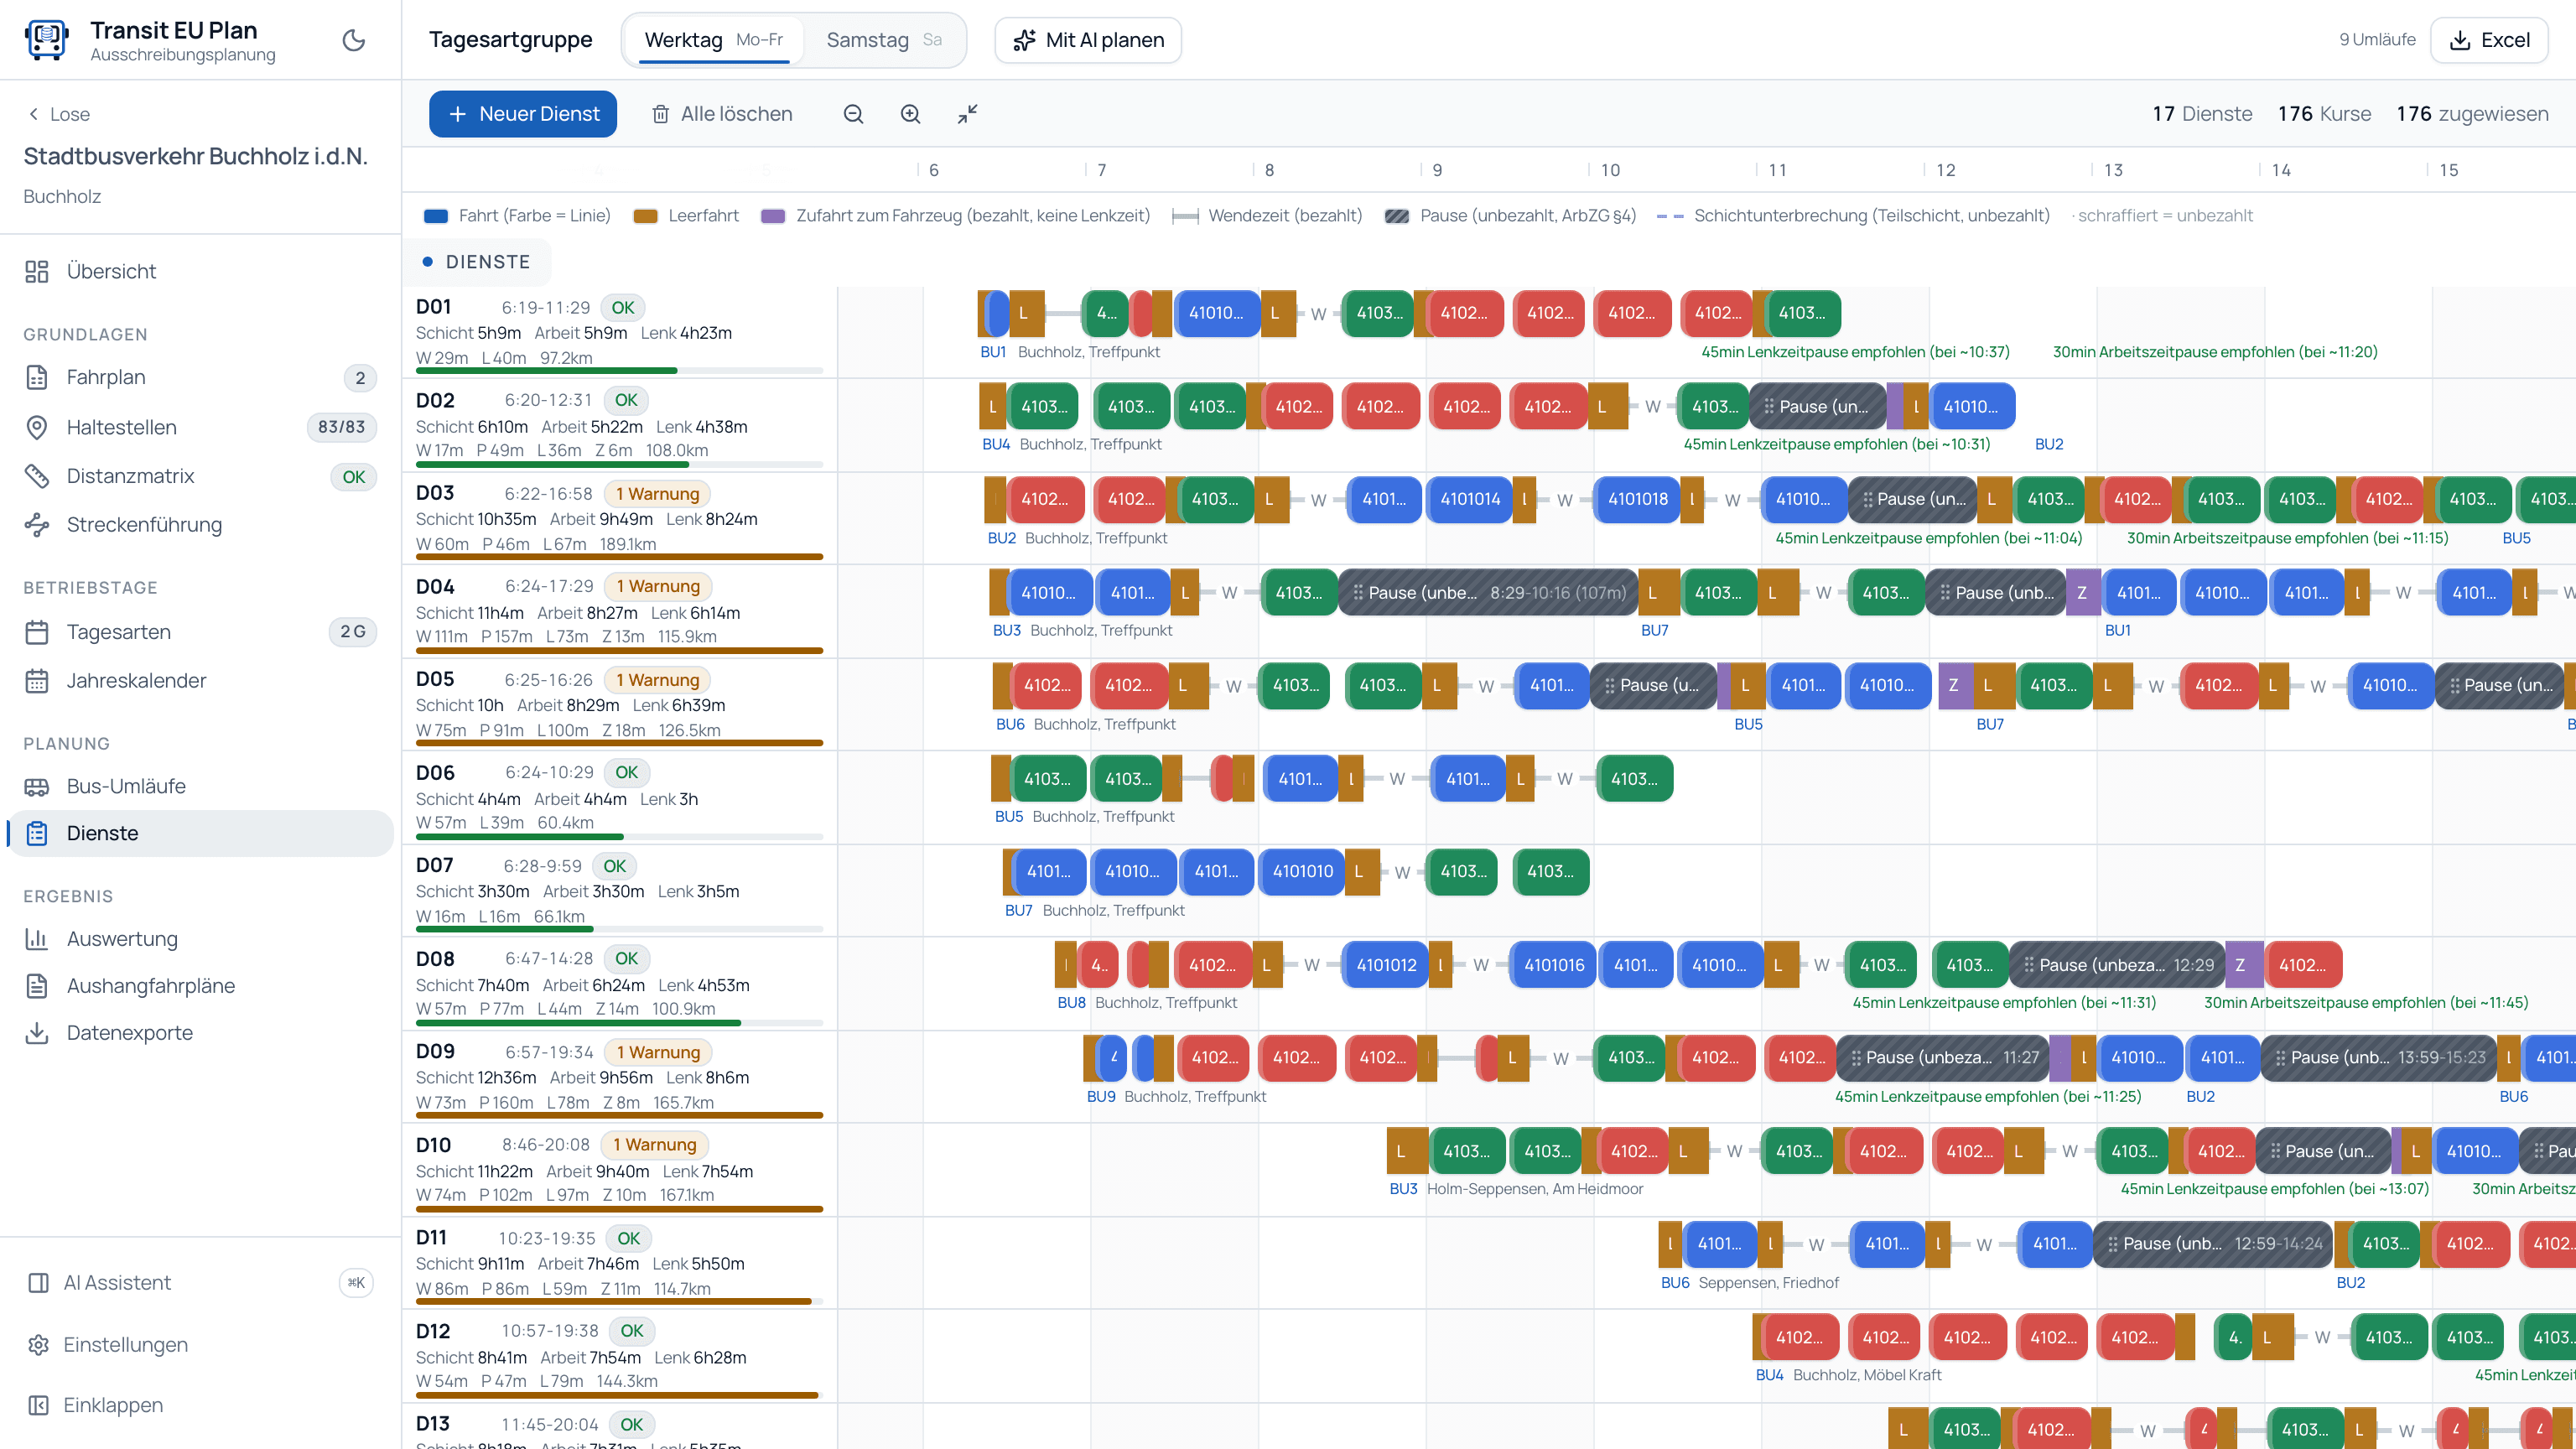Zoom in the timeline

pyautogui.click(x=910, y=114)
